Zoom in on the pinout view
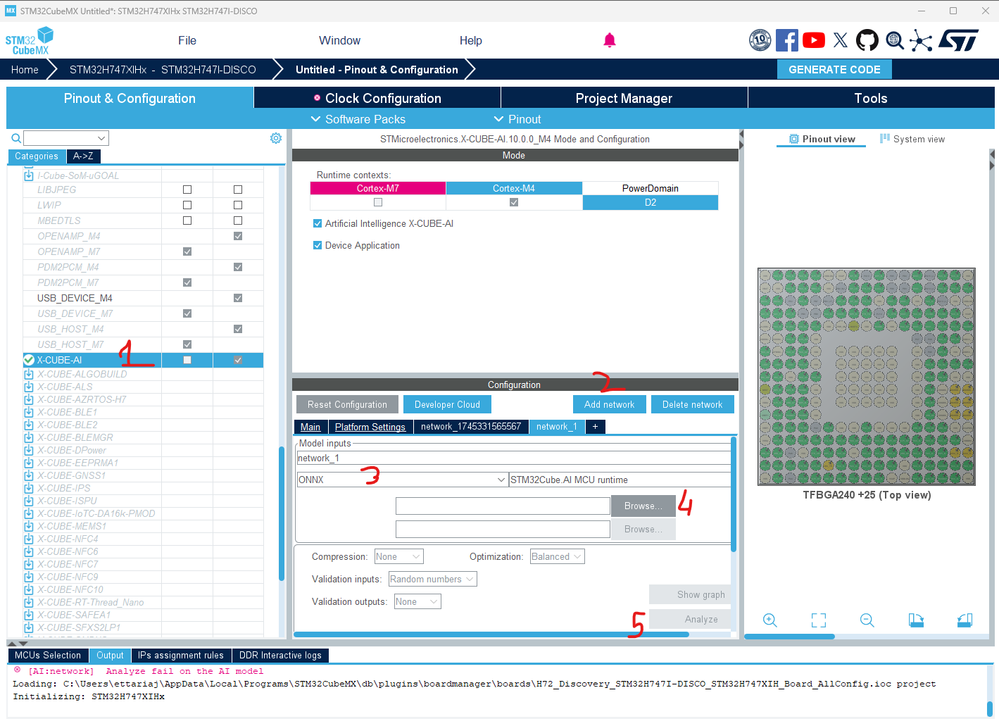Image resolution: width=999 pixels, height=724 pixels. [770, 620]
